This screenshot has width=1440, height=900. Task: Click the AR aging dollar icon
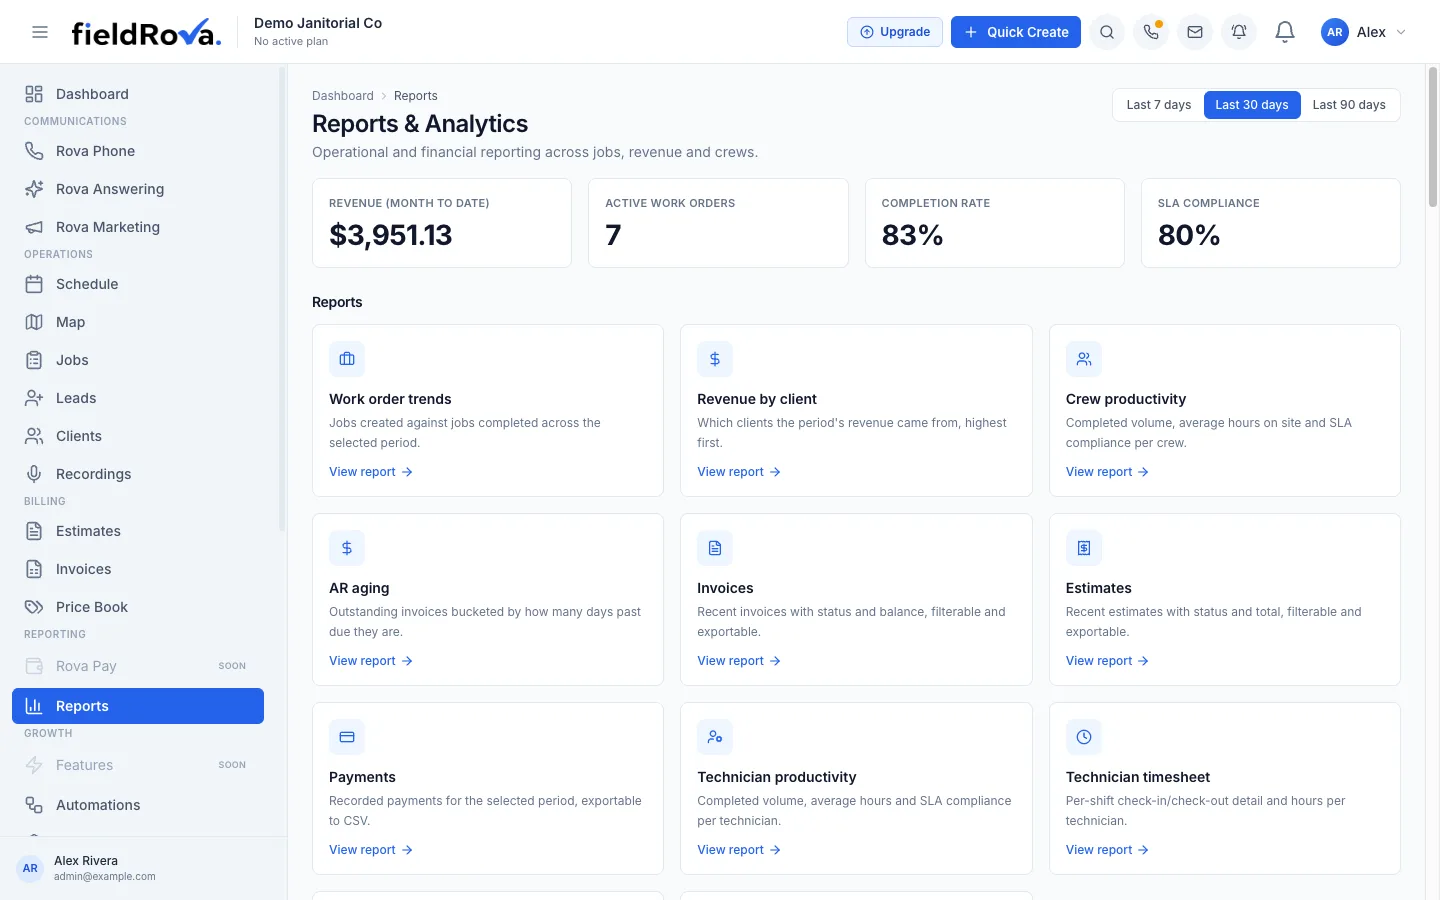point(347,548)
